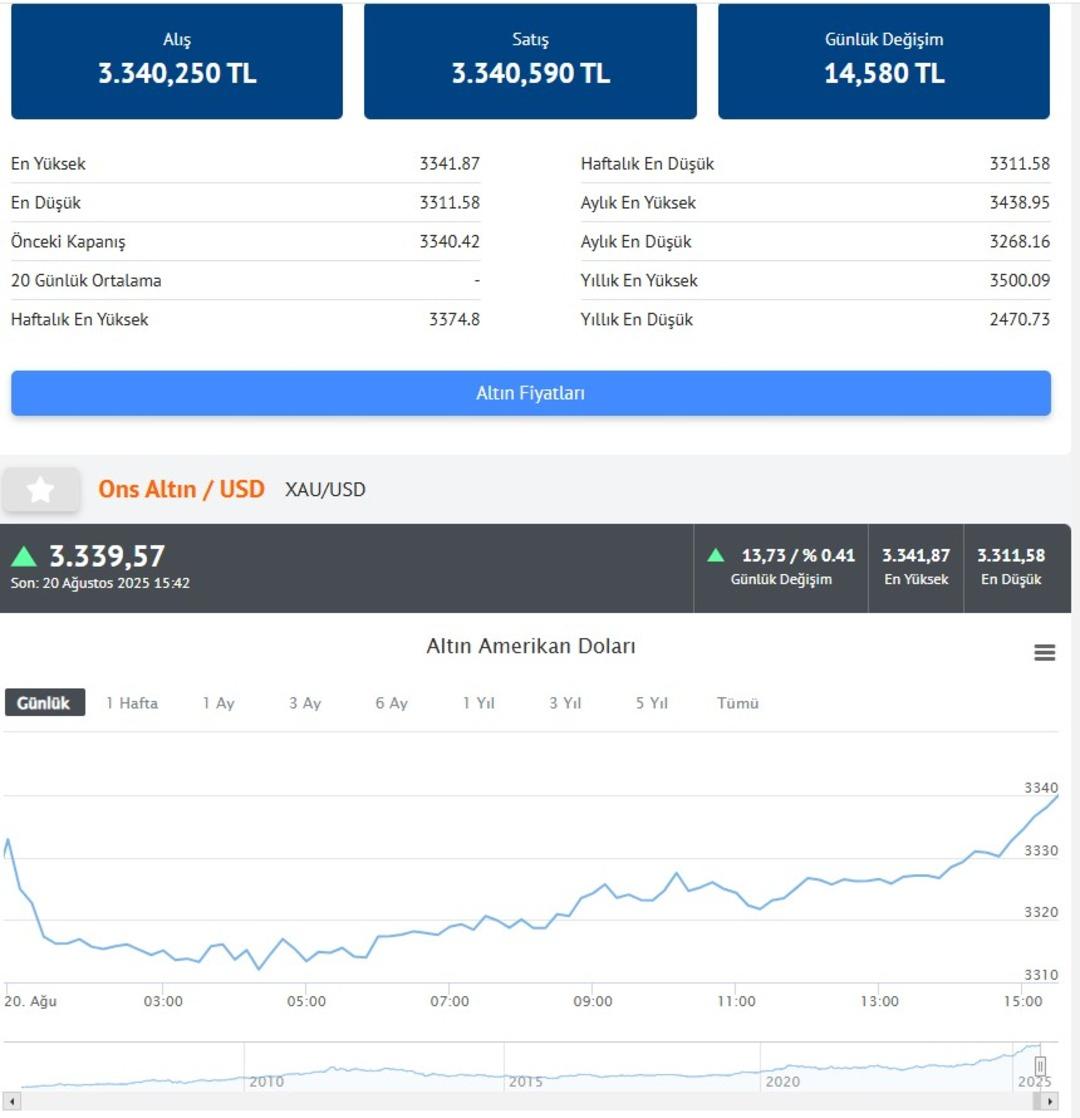Click the 3.311,58 En Düşük header value

coord(1011,555)
